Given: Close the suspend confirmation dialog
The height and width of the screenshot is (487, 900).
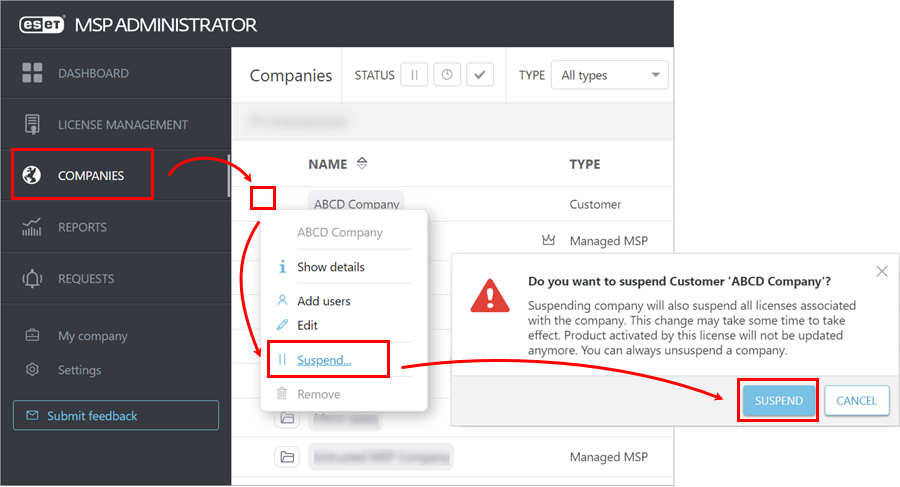Looking at the screenshot, I should [882, 272].
